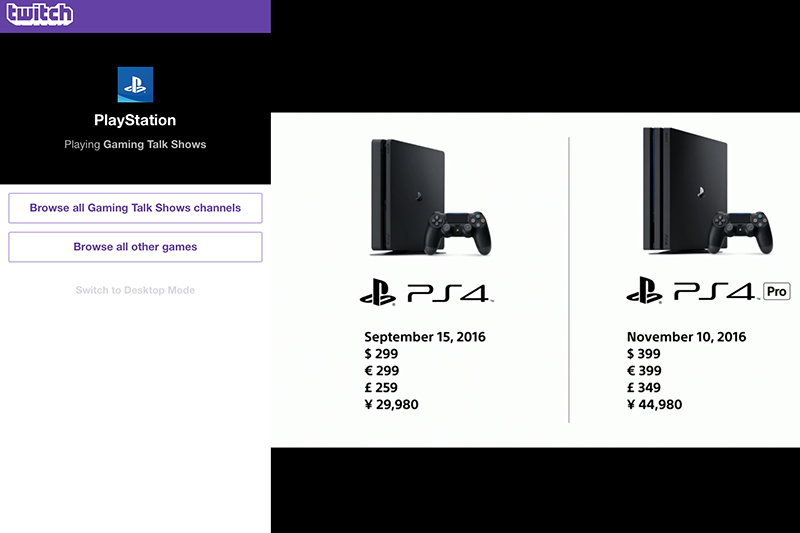The image size is (800, 533).
Task: Click the 'Pro' badge beside the PS4 logo
Action: [776, 291]
